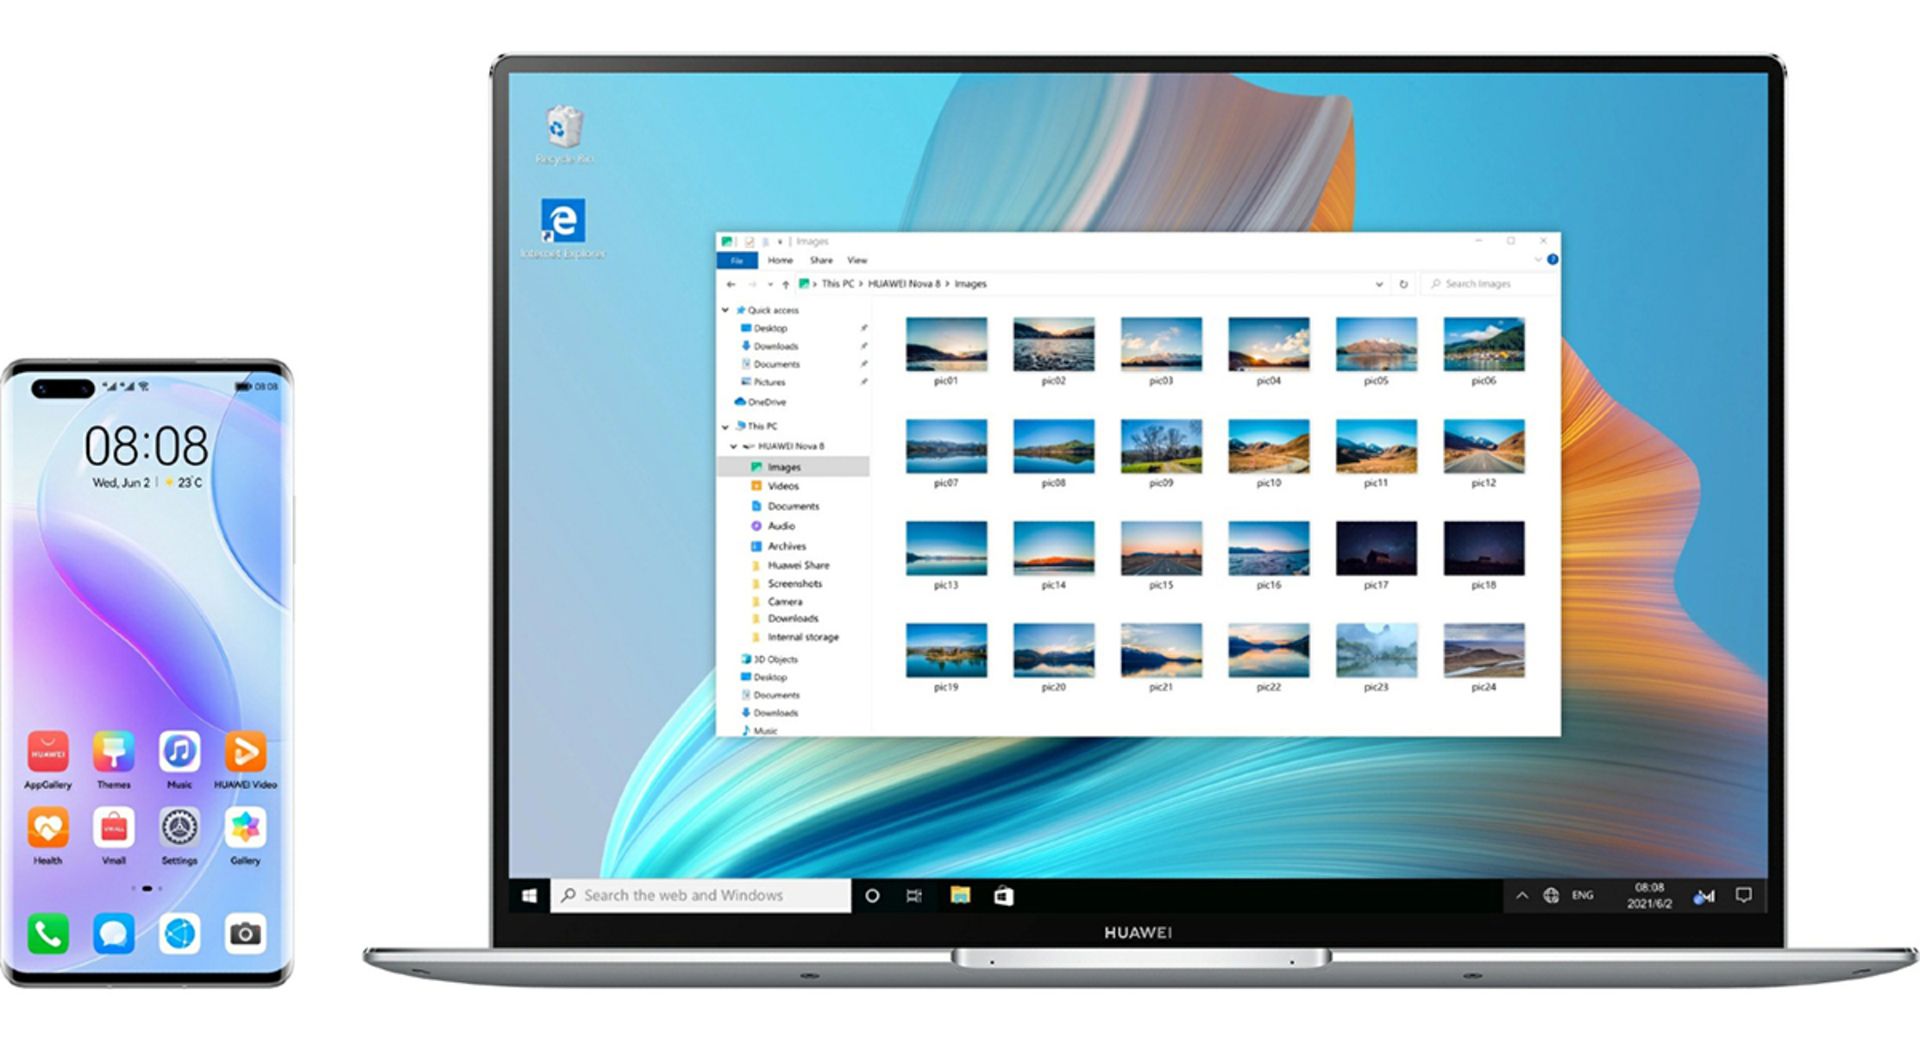Click the Refresh button in address bar
Viewport: 1920px width, 1040px height.
tap(1403, 284)
